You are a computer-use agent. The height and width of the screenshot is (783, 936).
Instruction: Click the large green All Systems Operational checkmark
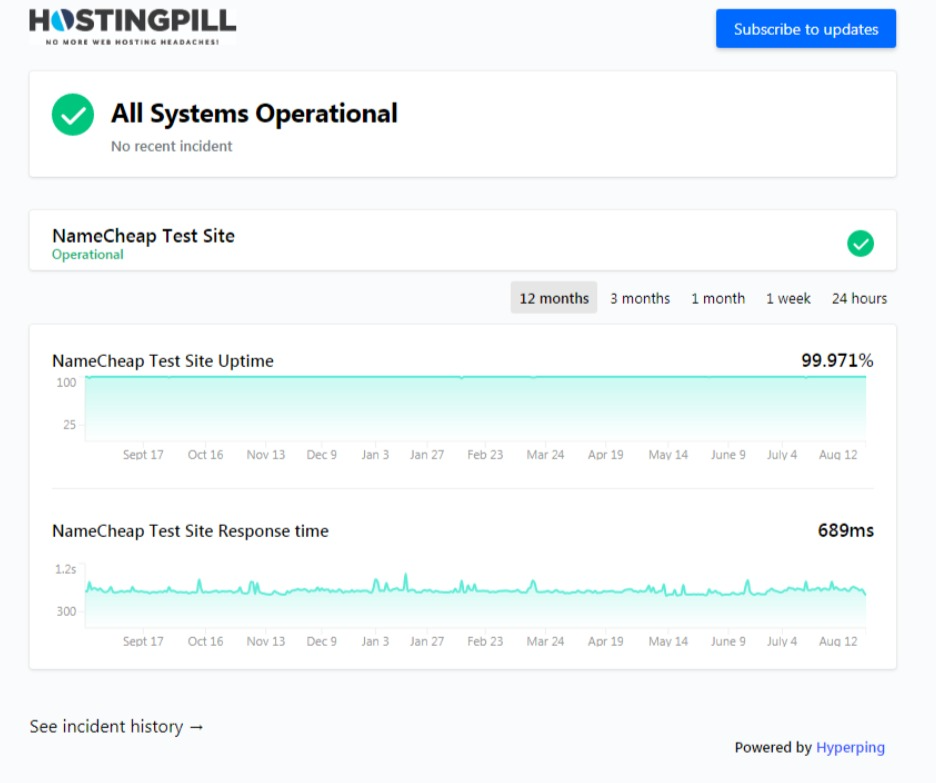pos(73,115)
